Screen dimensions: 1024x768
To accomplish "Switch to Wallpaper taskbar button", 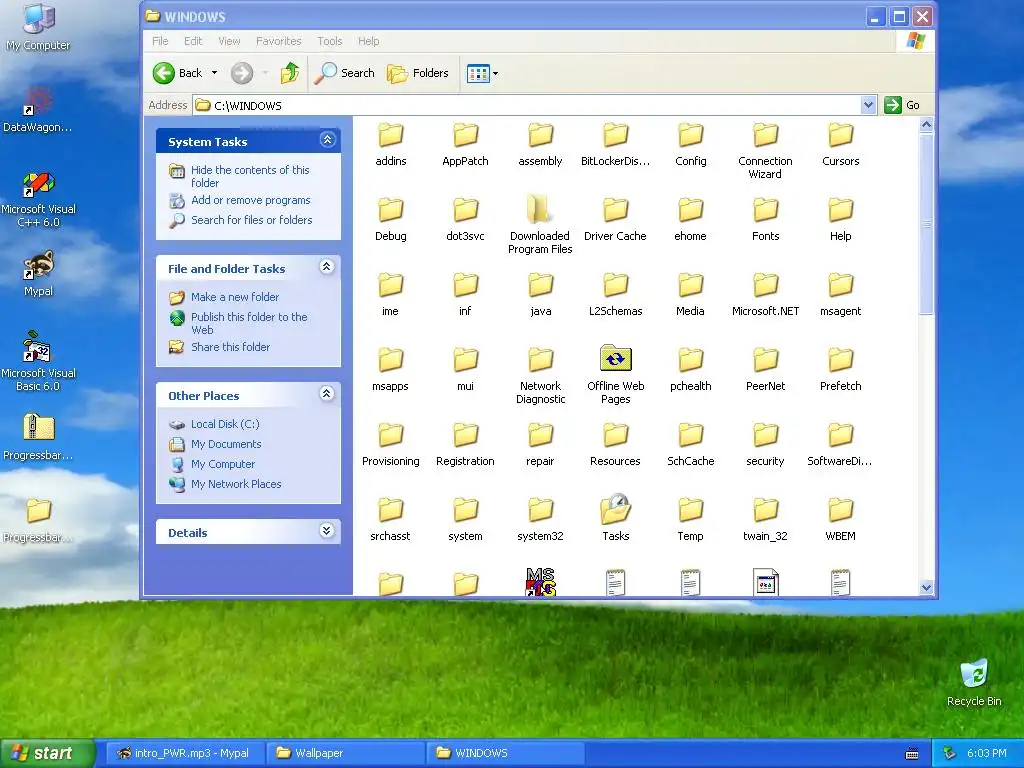I will [x=346, y=753].
